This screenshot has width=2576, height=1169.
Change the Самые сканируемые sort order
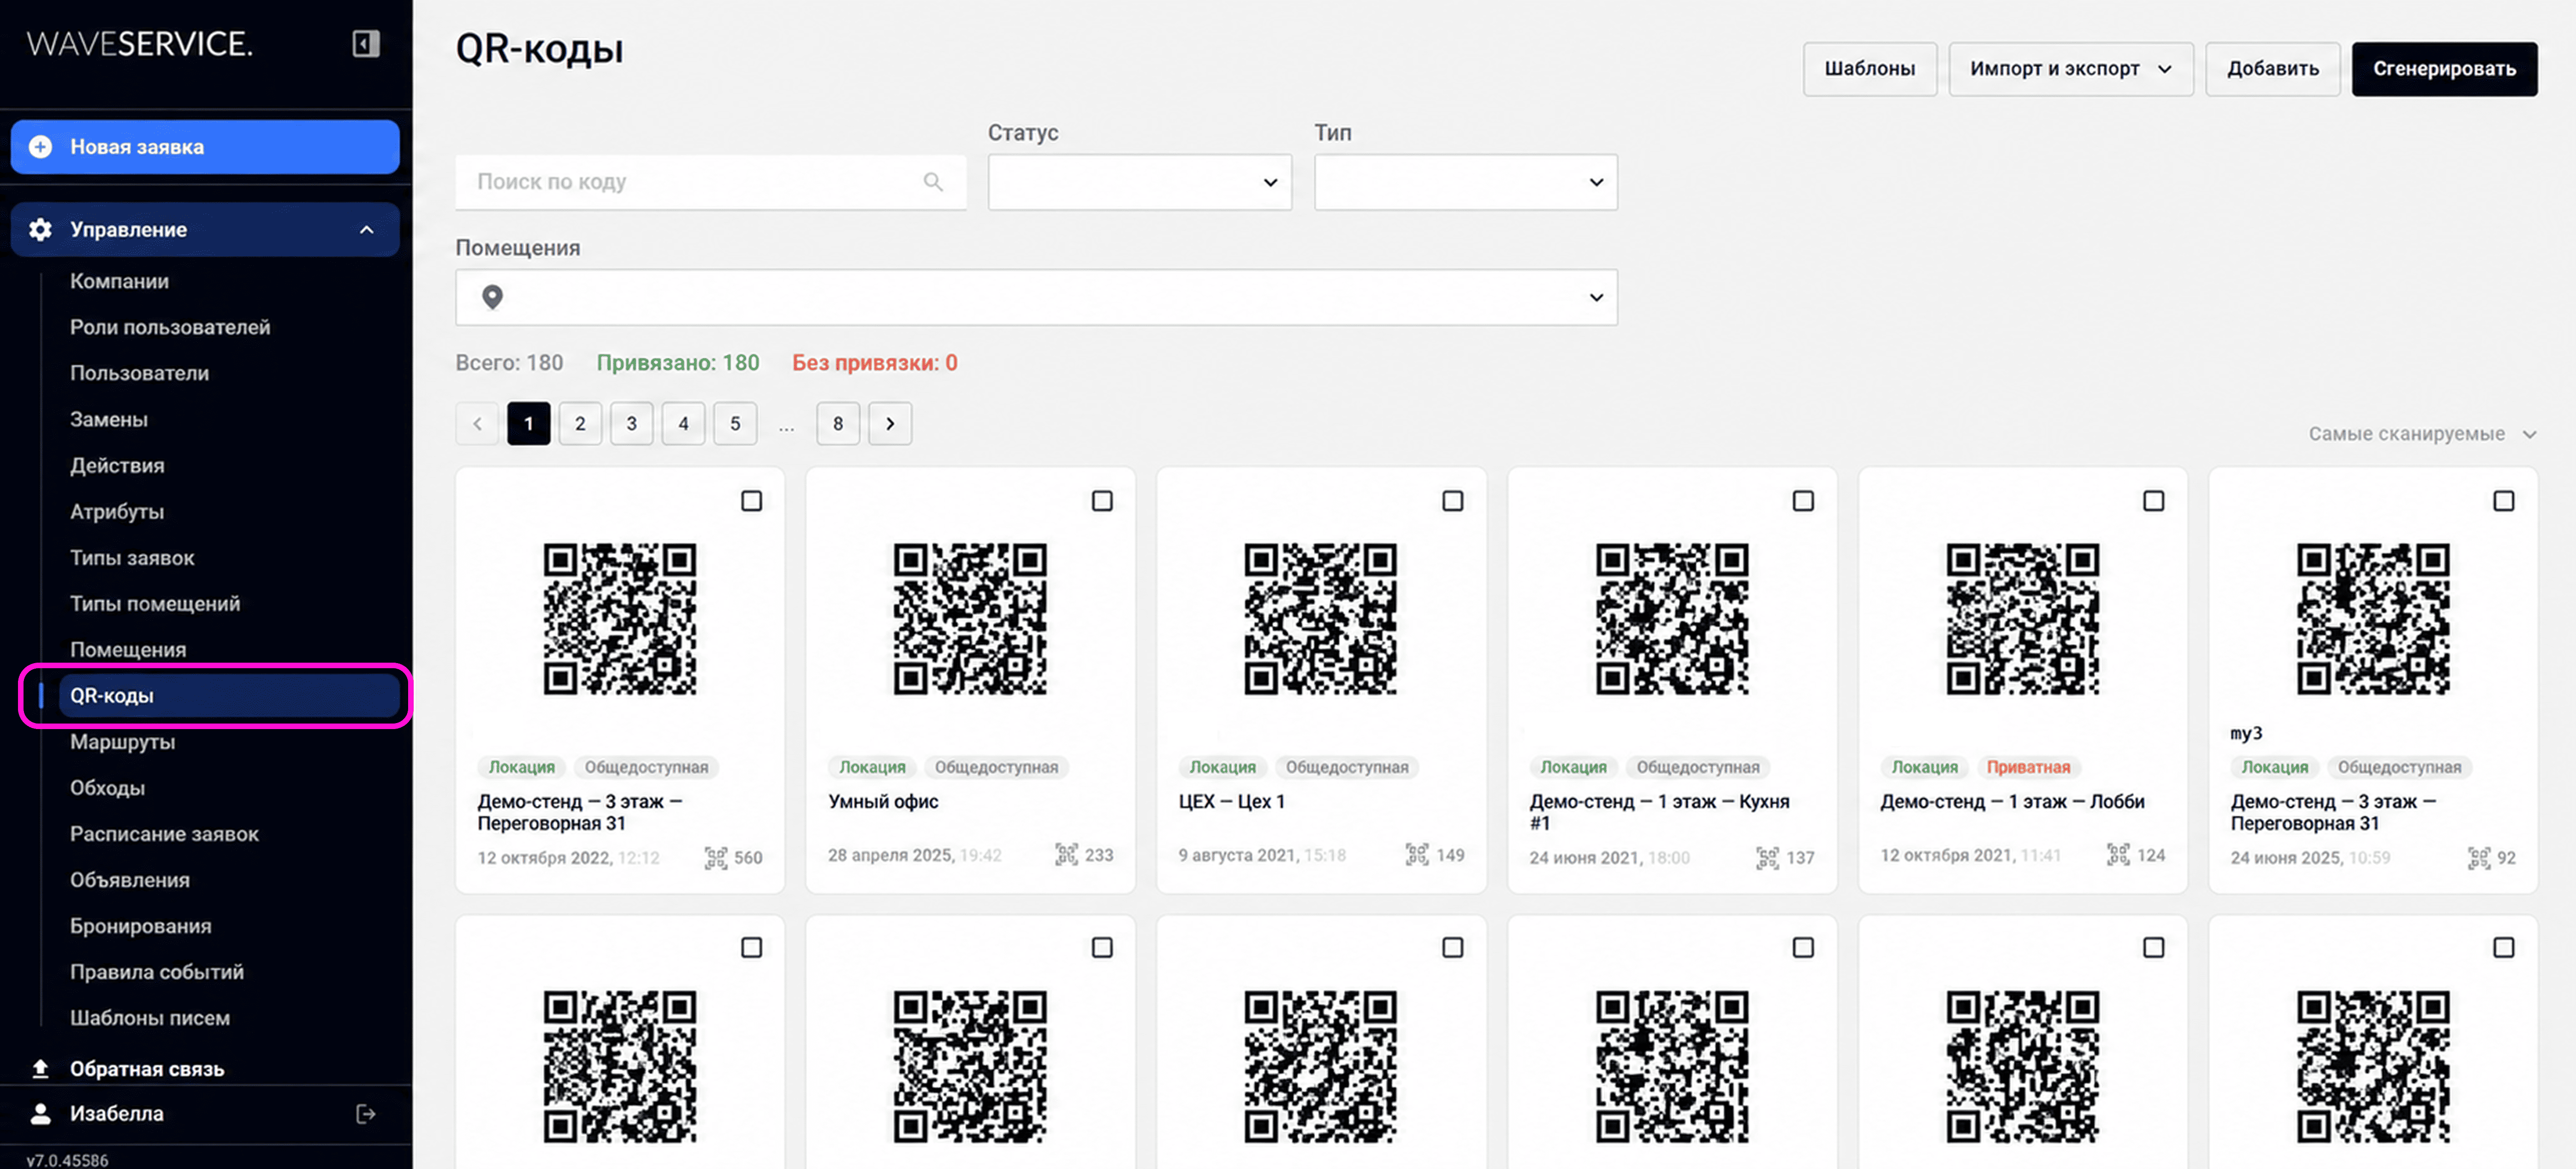pos(2422,434)
